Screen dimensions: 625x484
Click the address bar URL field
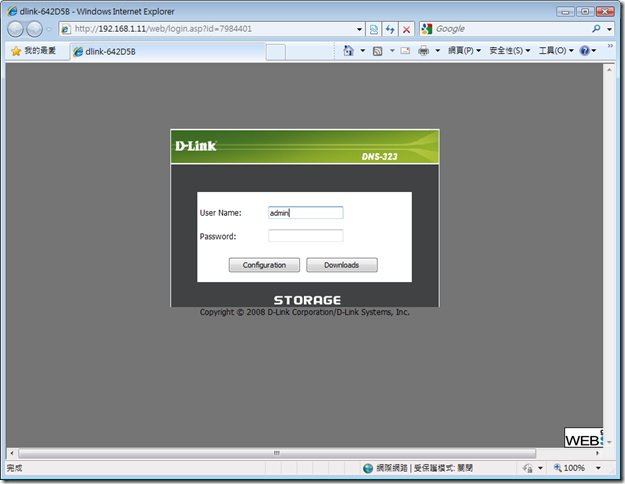[207, 29]
